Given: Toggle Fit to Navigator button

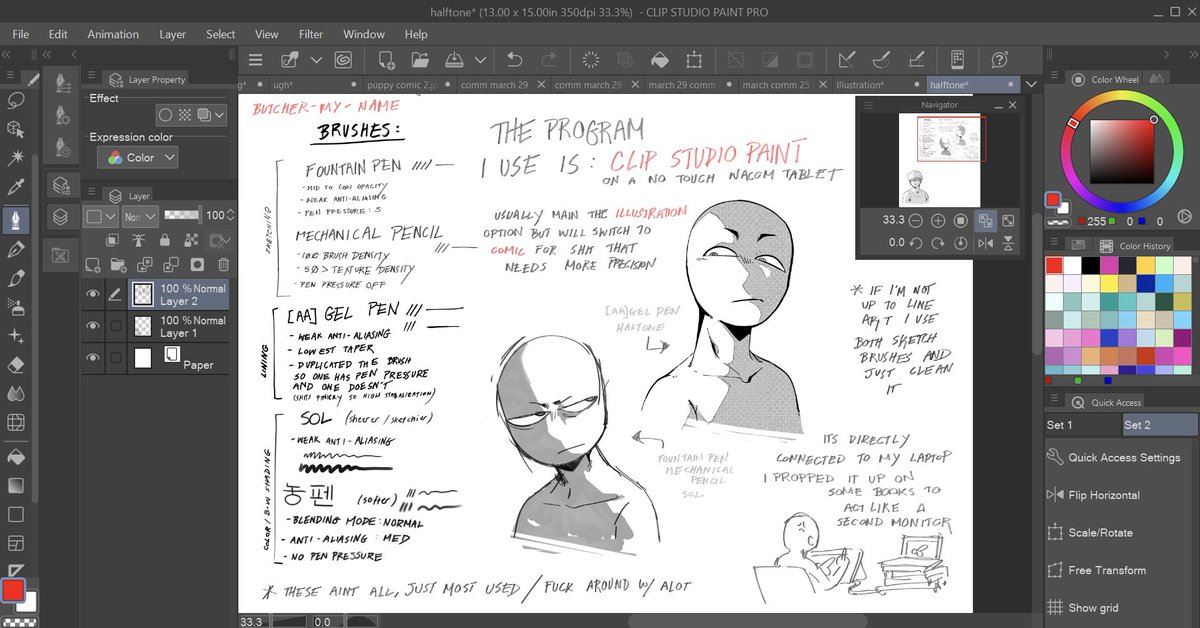Looking at the screenshot, I should click(985, 220).
